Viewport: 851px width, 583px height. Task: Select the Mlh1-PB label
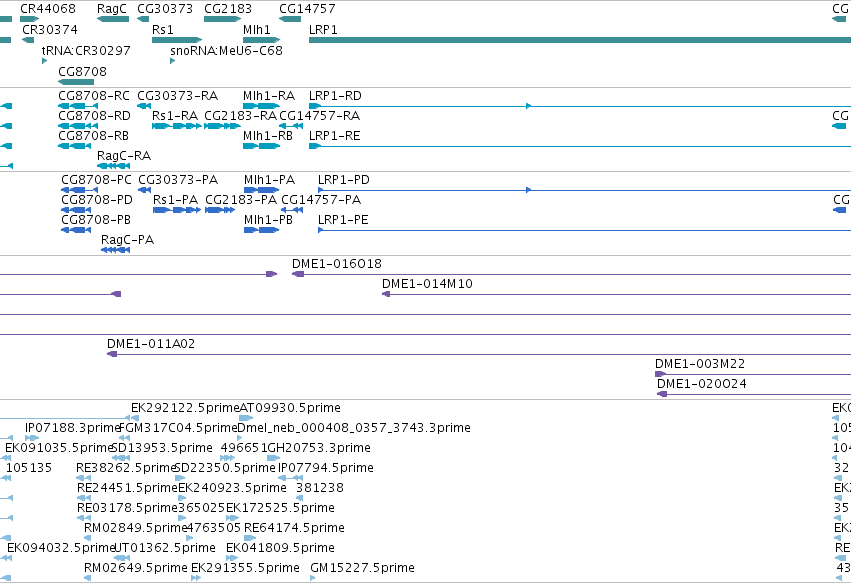pos(268,220)
